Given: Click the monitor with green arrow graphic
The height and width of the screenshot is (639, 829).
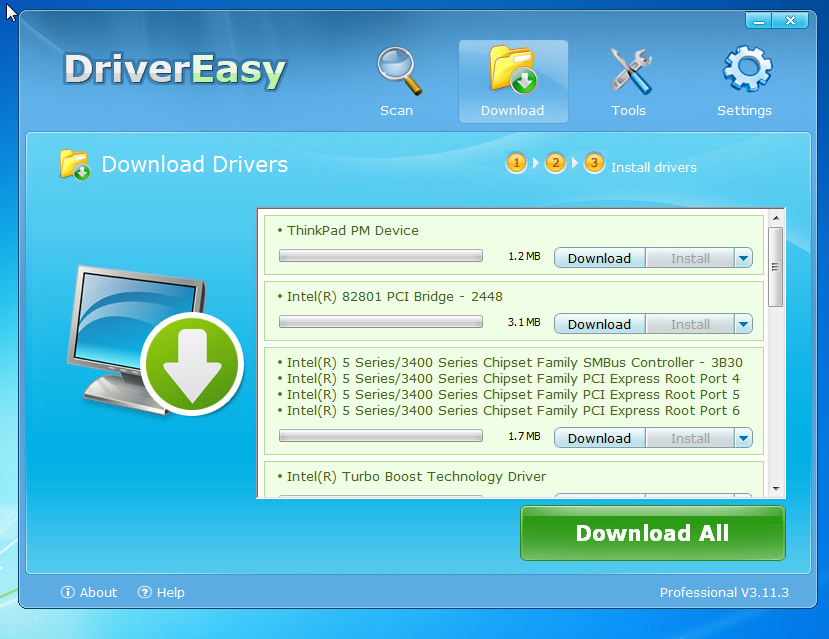Looking at the screenshot, I should click(155, 341).
